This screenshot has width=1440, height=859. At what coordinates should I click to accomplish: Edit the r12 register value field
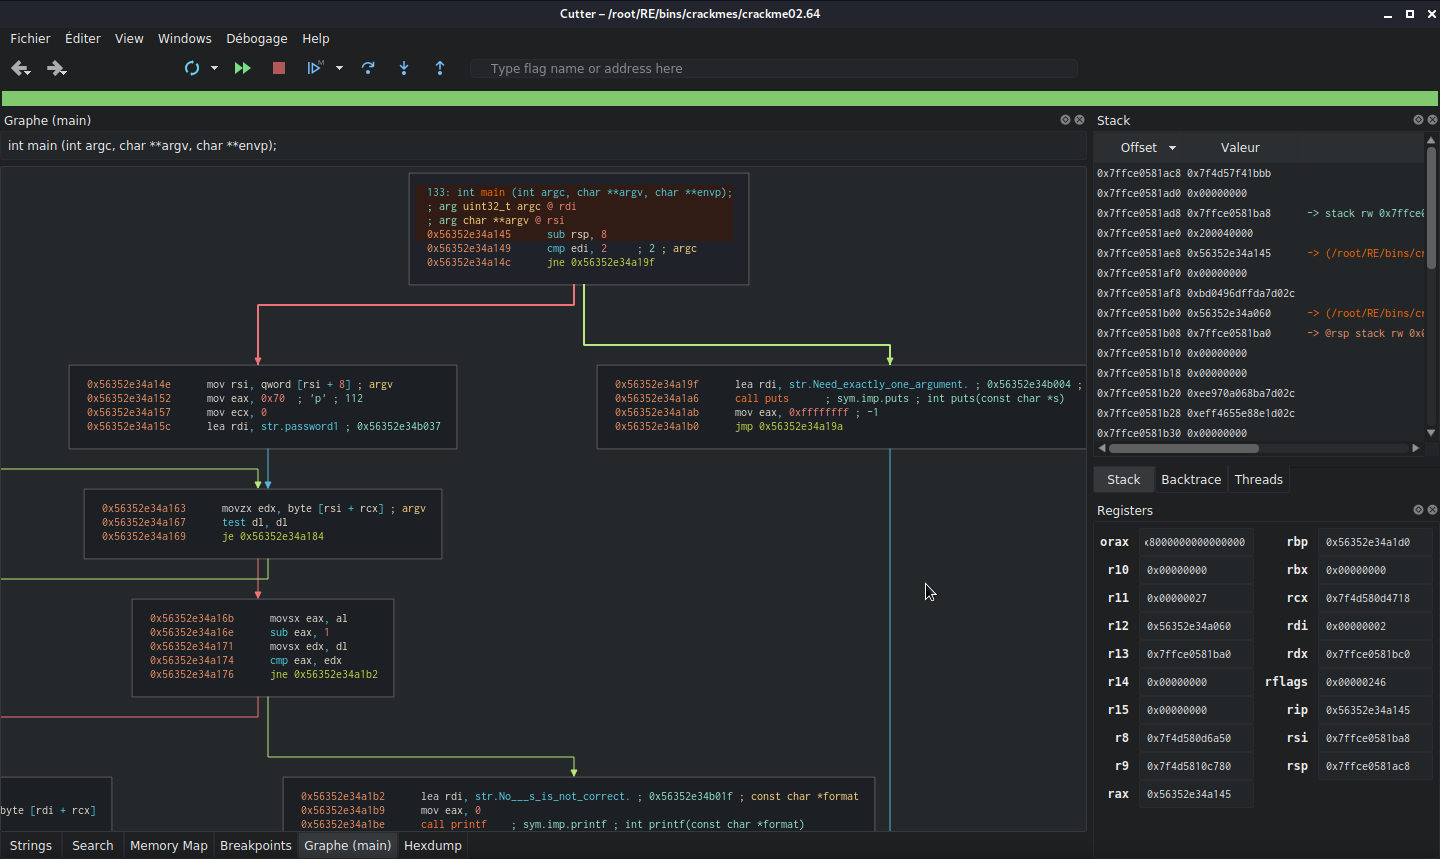[x=1195, y=626]
